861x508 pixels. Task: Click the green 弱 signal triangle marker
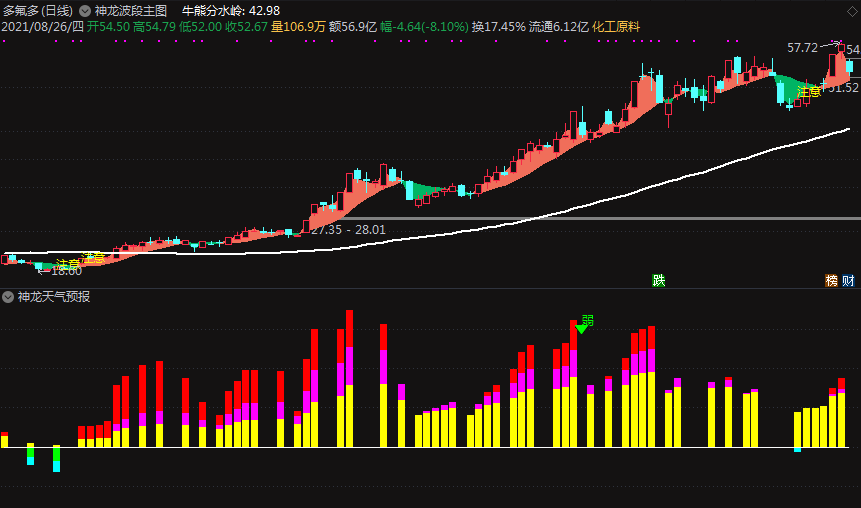tap(581, 329)
